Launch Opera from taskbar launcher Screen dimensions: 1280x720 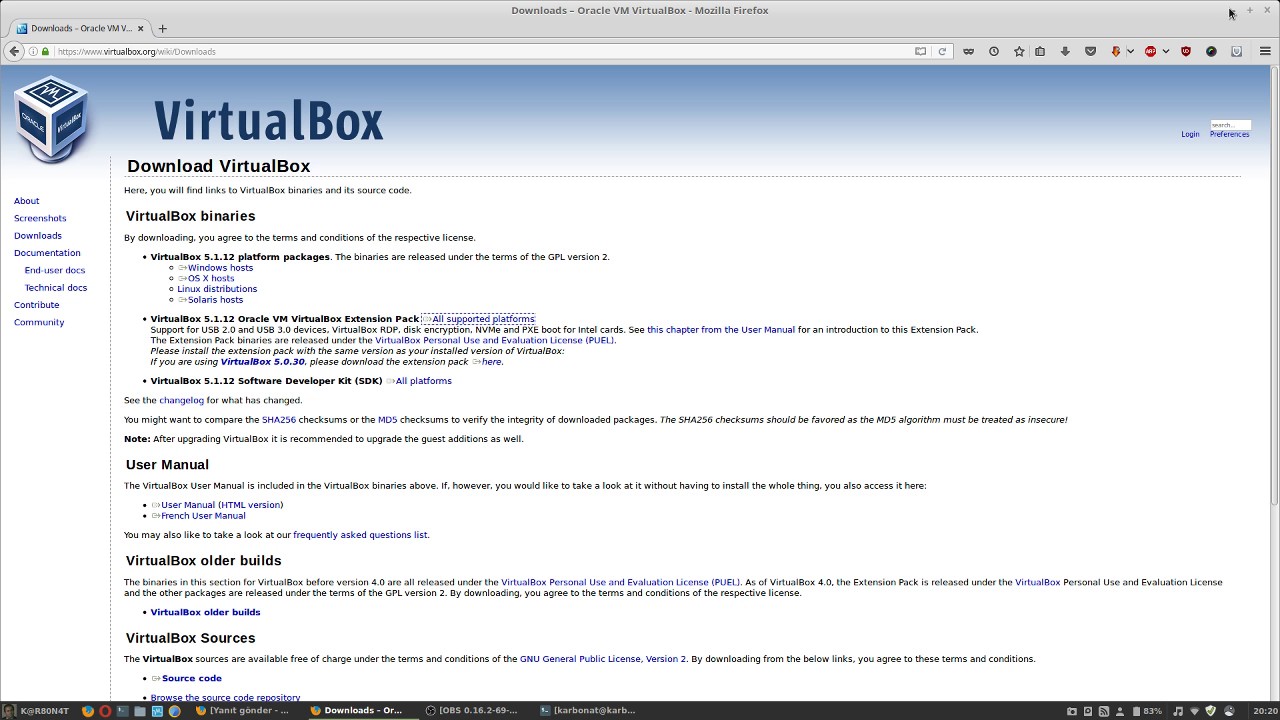105,711
